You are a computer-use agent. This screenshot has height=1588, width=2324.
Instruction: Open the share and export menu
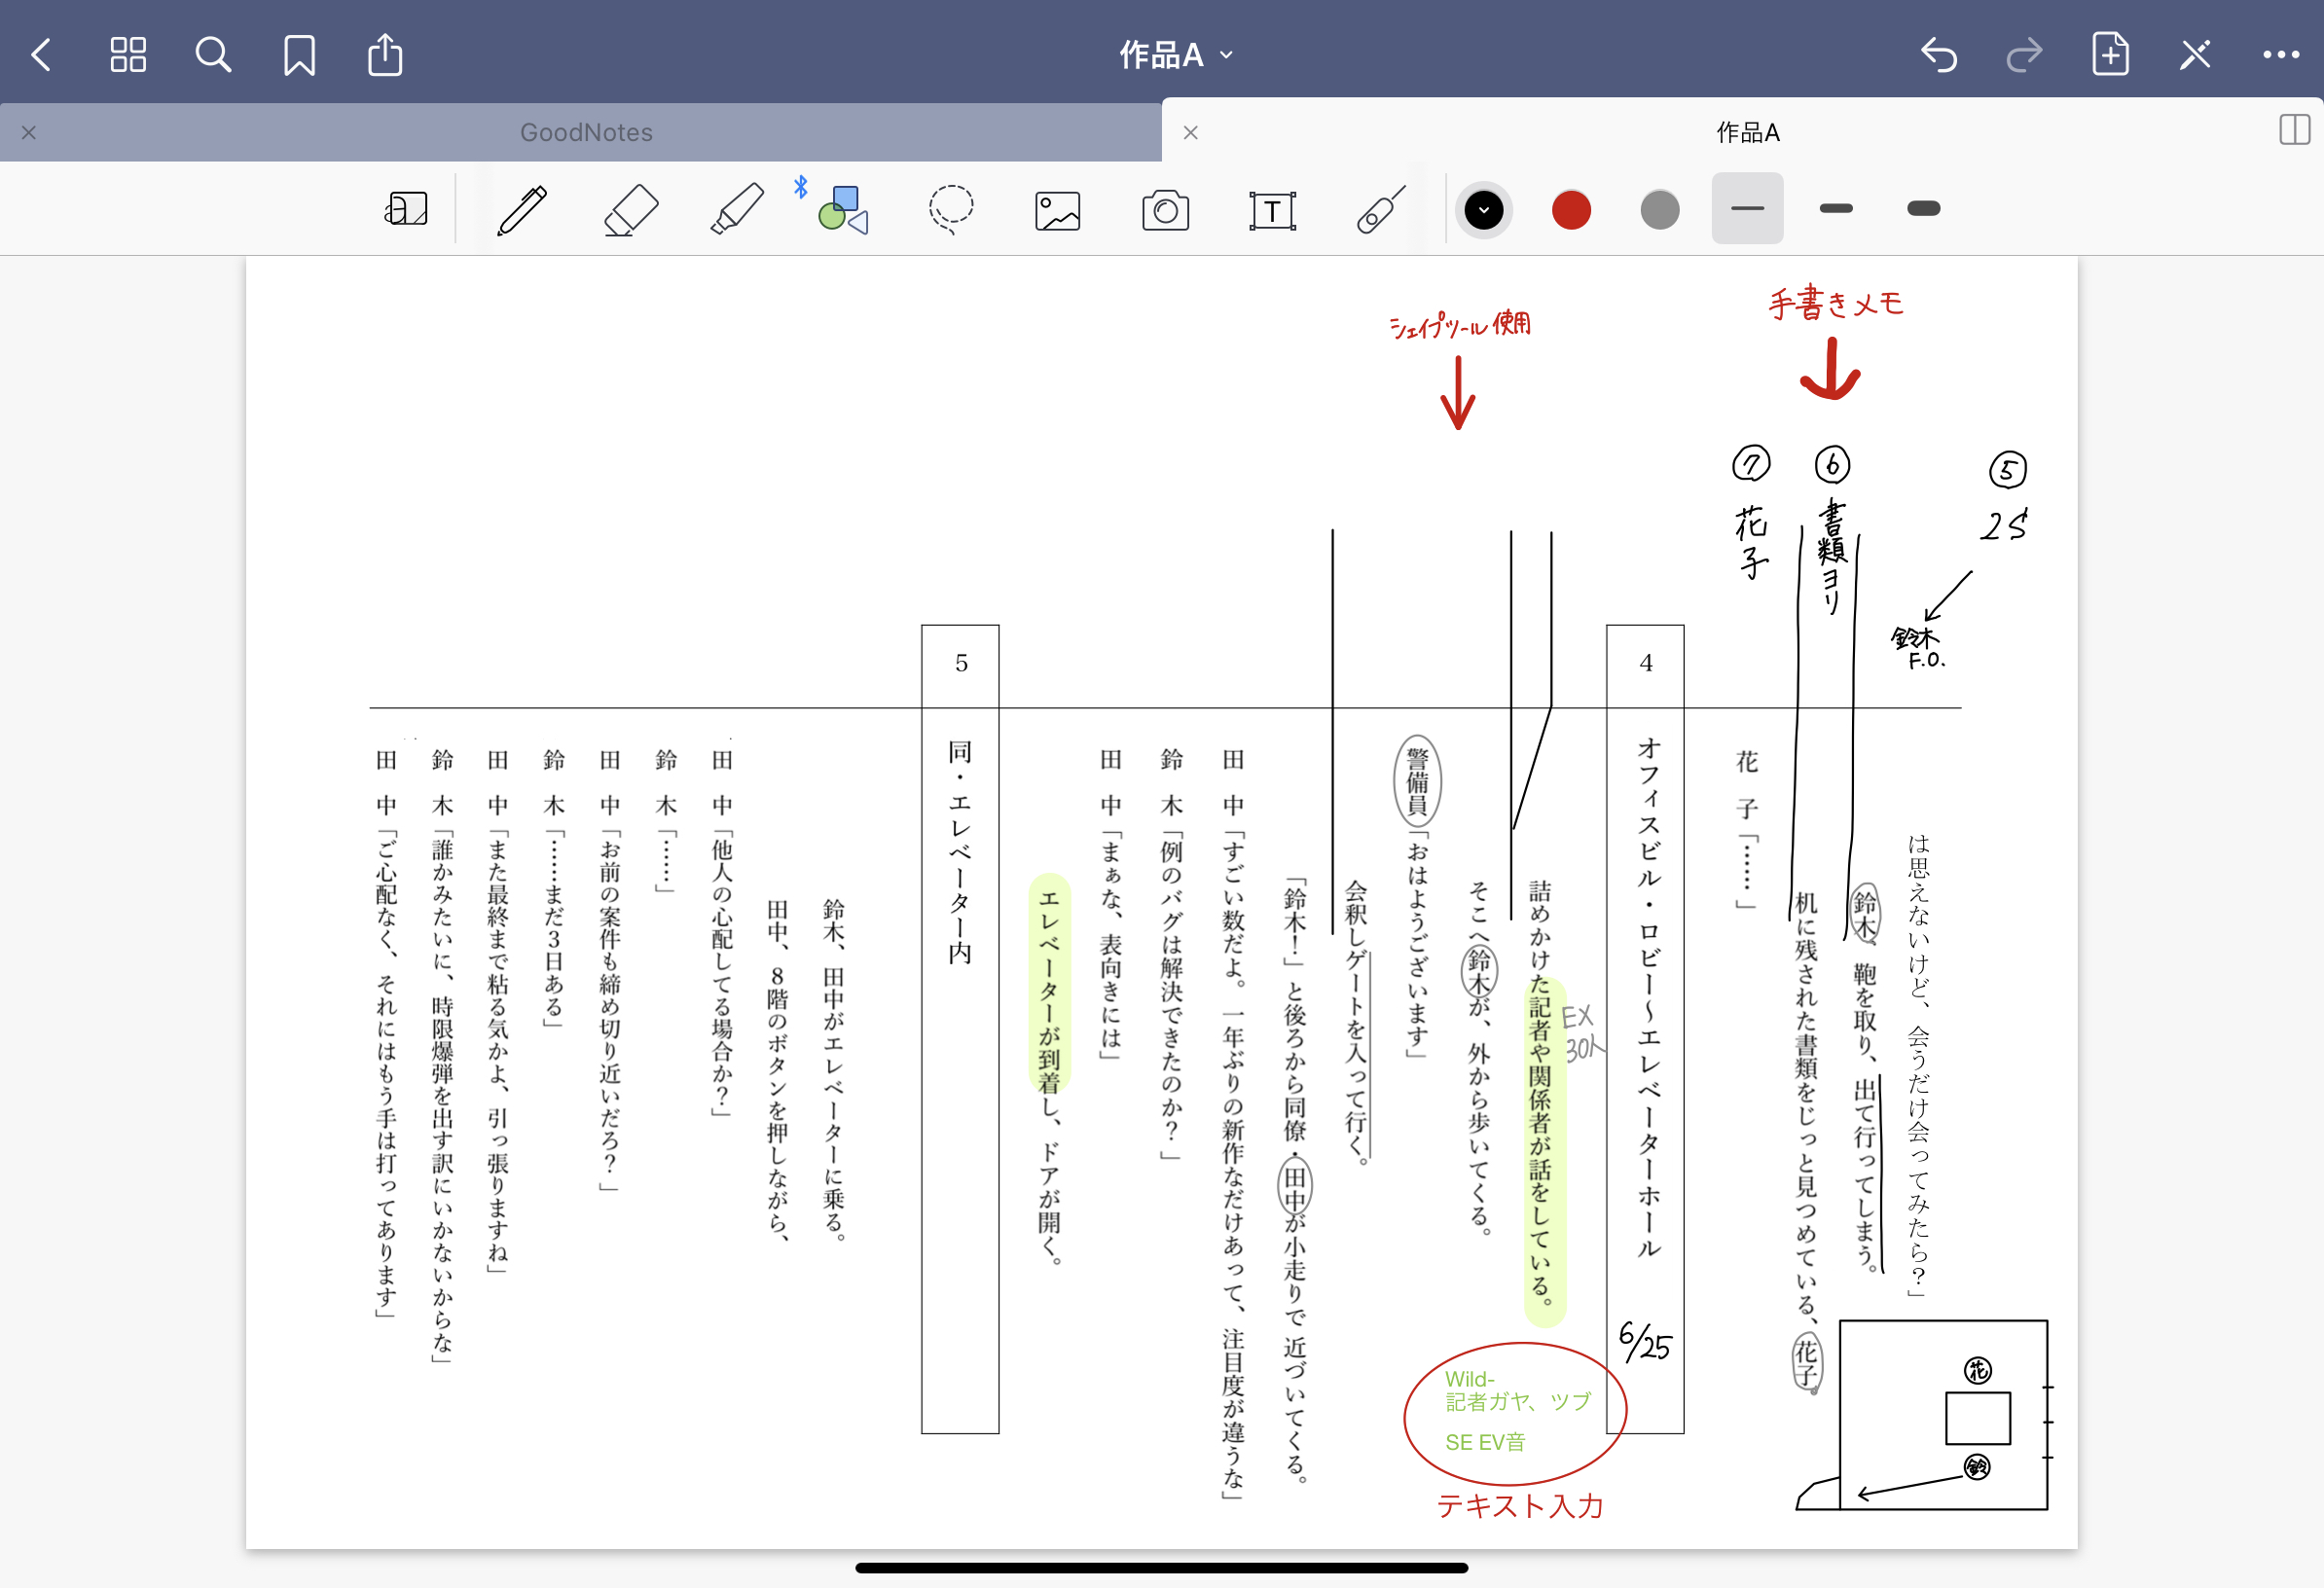tap(385, 53)
